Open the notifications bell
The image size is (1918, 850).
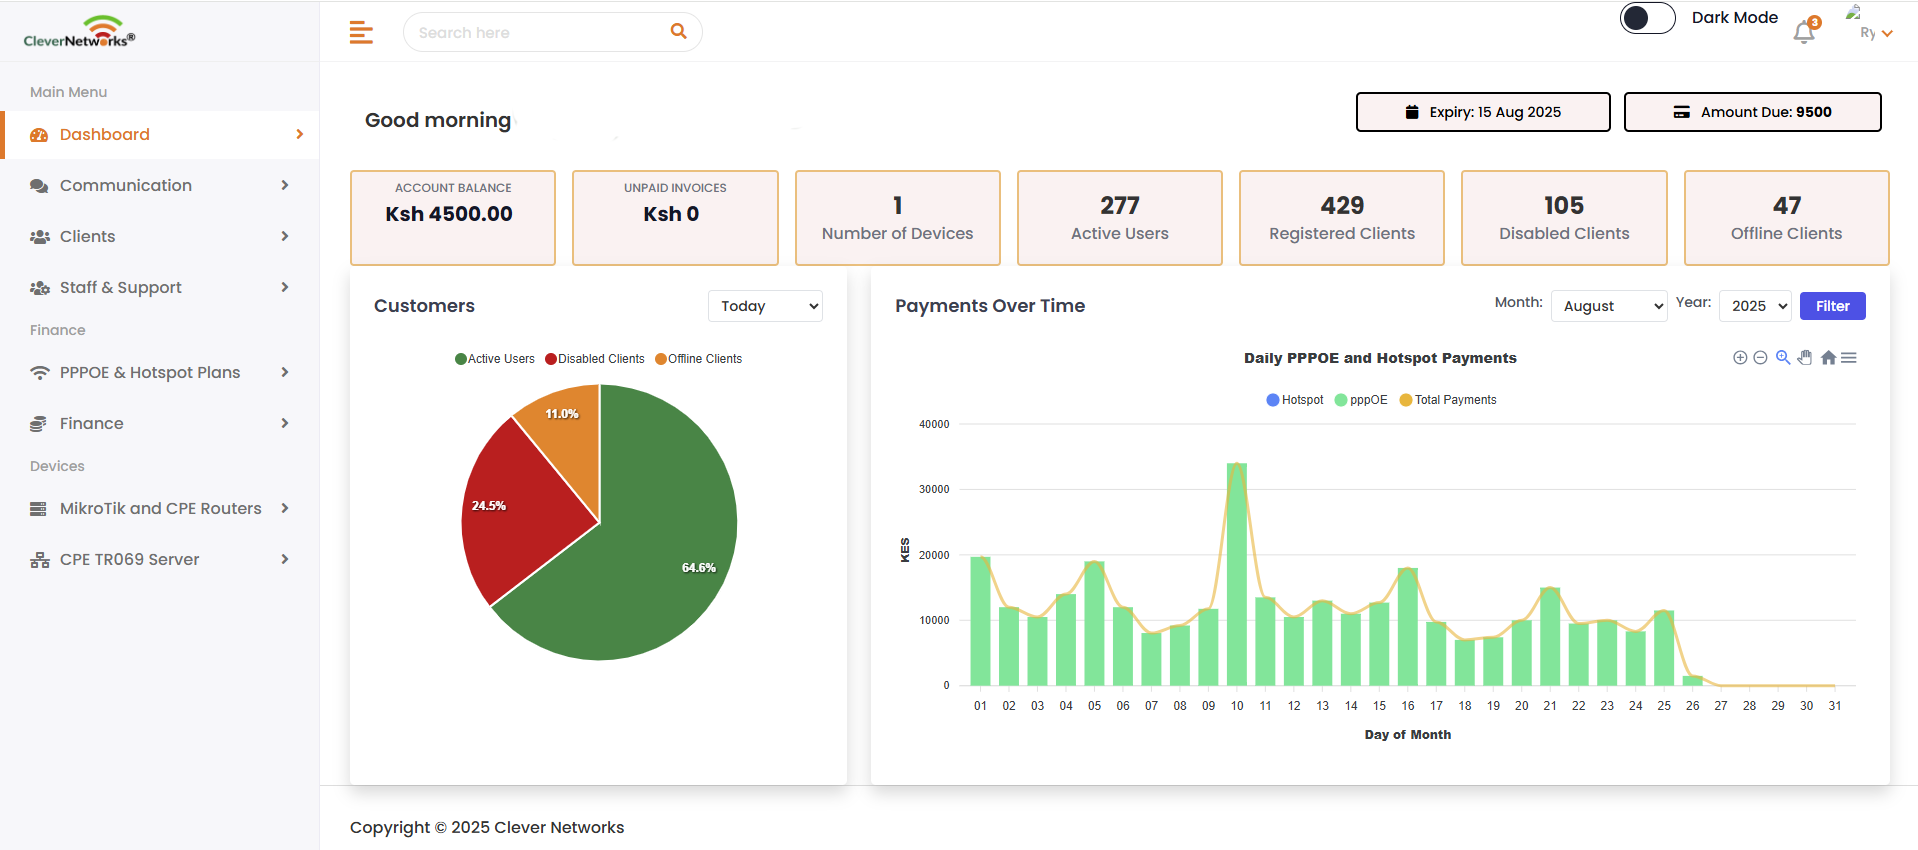[1805, 32]
